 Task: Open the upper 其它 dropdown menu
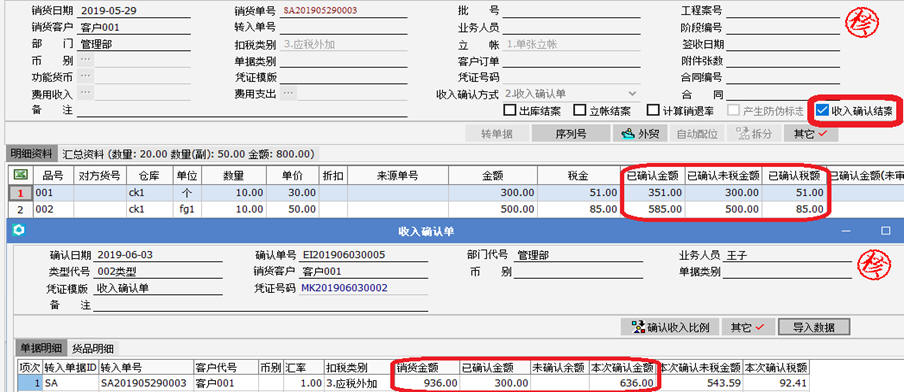tap(811, 134)
